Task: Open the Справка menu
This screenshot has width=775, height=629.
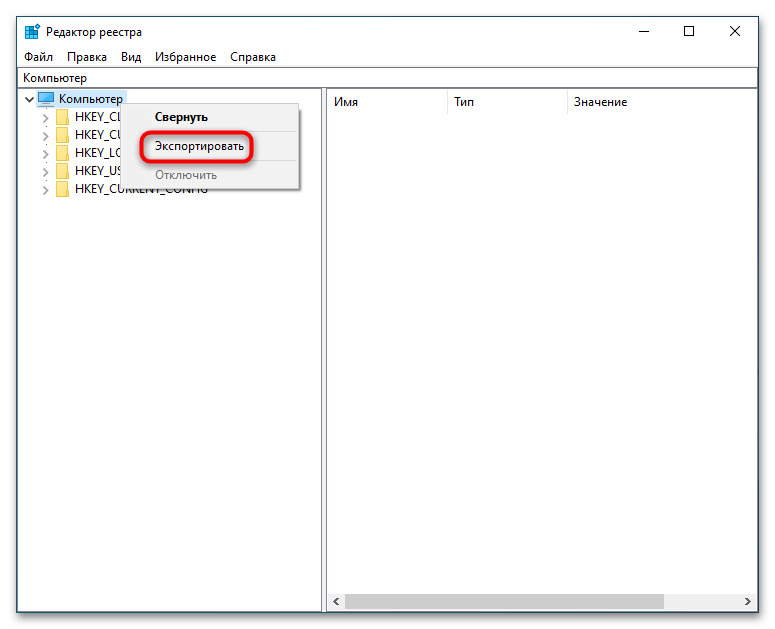Action: pyautogui.click(x=253, y=57)
